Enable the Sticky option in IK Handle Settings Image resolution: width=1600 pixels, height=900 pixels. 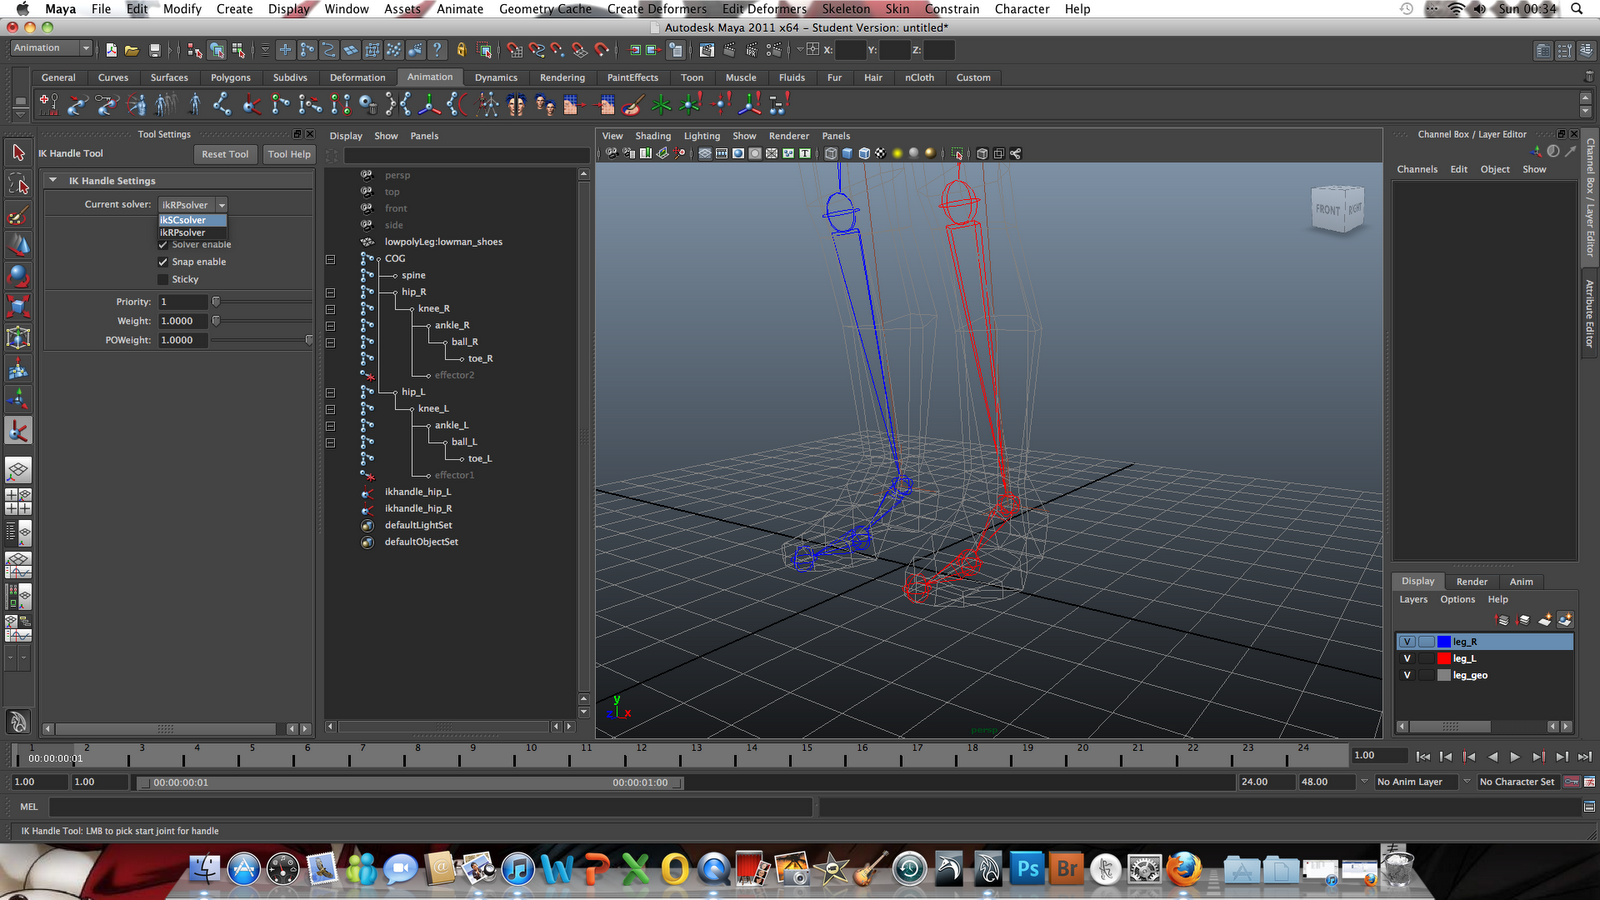click(x=163, y=279)
